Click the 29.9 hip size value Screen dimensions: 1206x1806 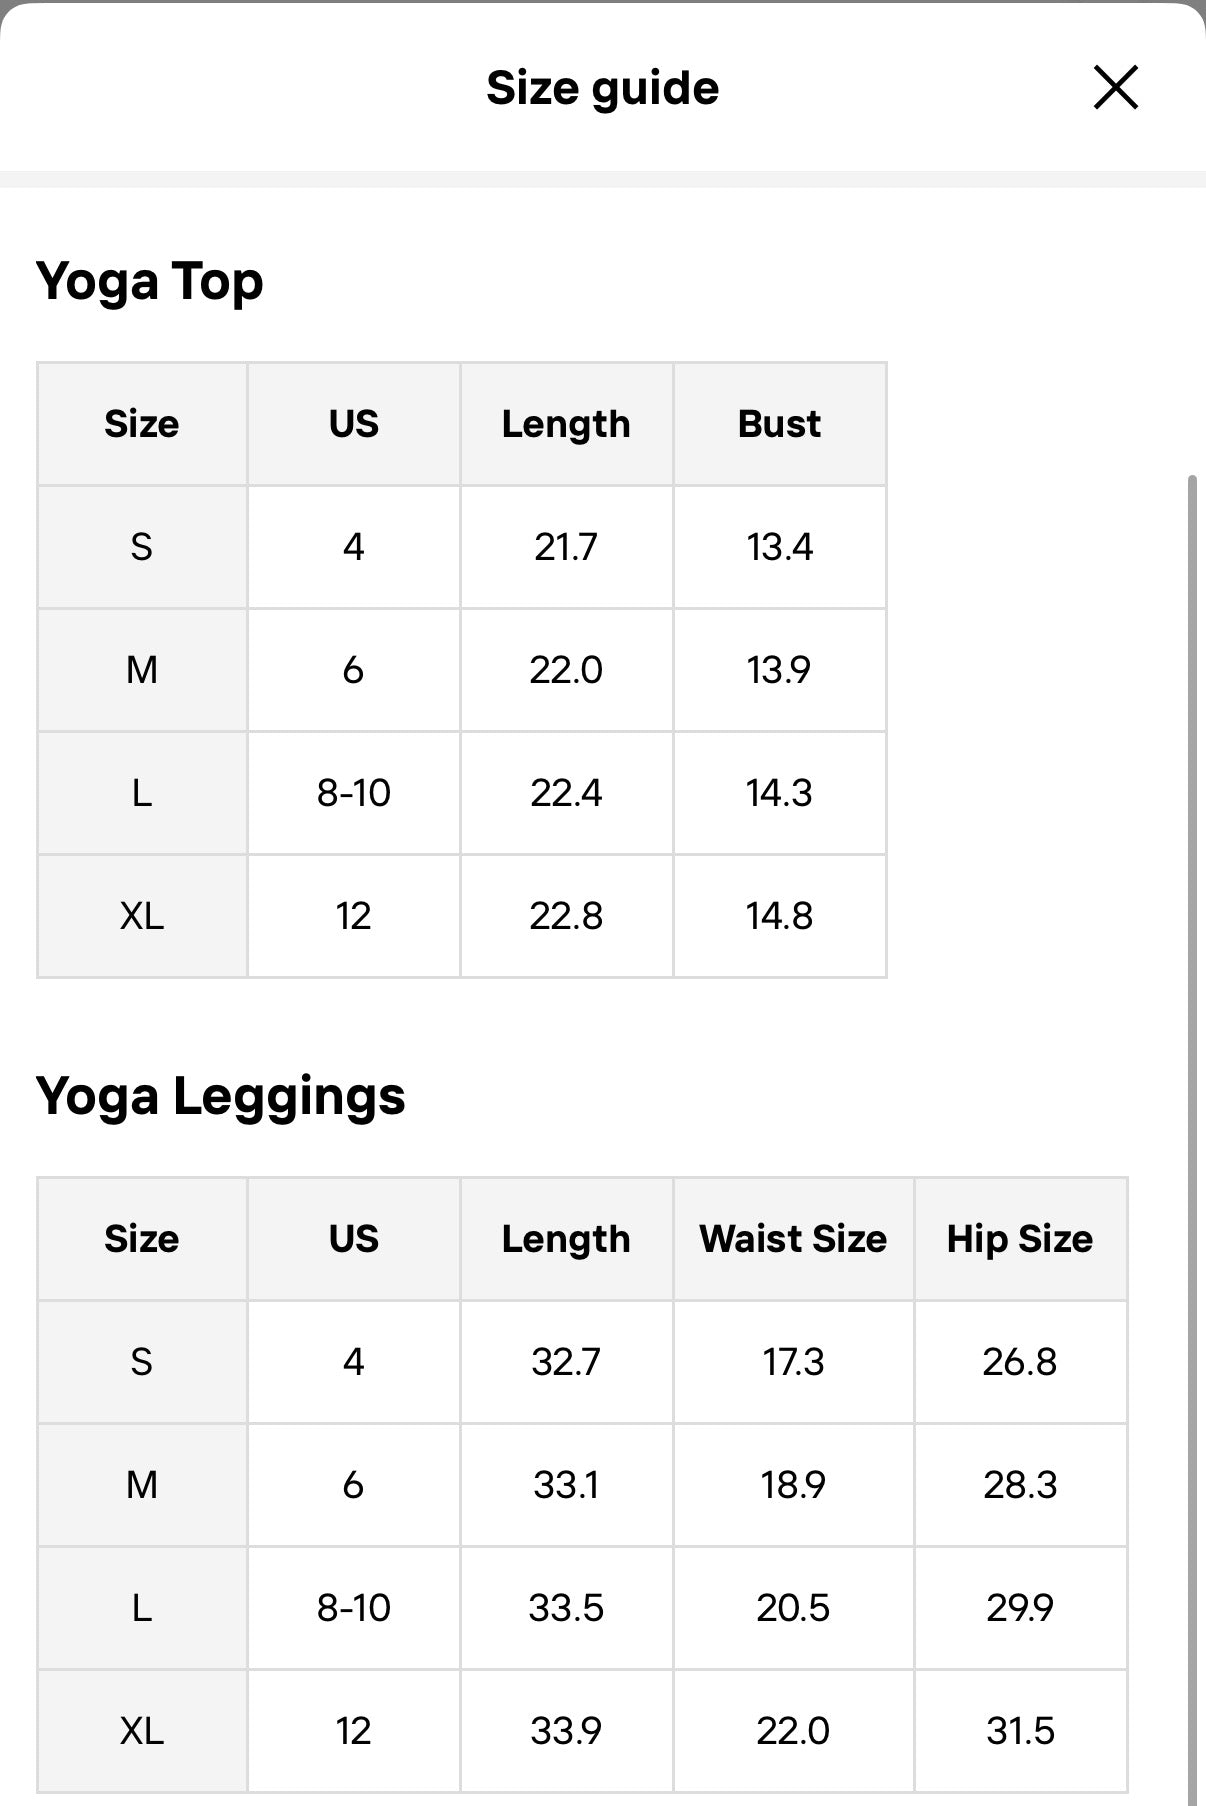pyautogui.click(x=1020, y=1608)
